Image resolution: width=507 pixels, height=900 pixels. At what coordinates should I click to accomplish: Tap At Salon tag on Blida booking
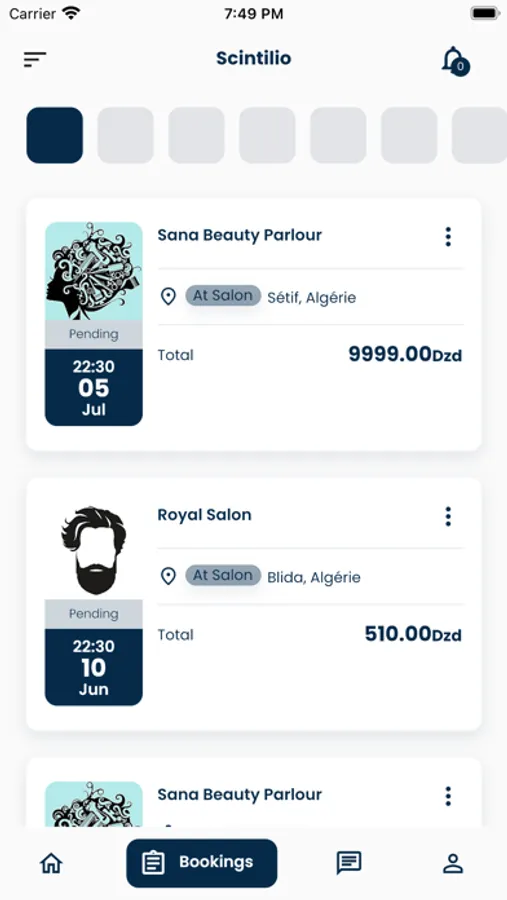pyautogui.click(x=223, y=575)
